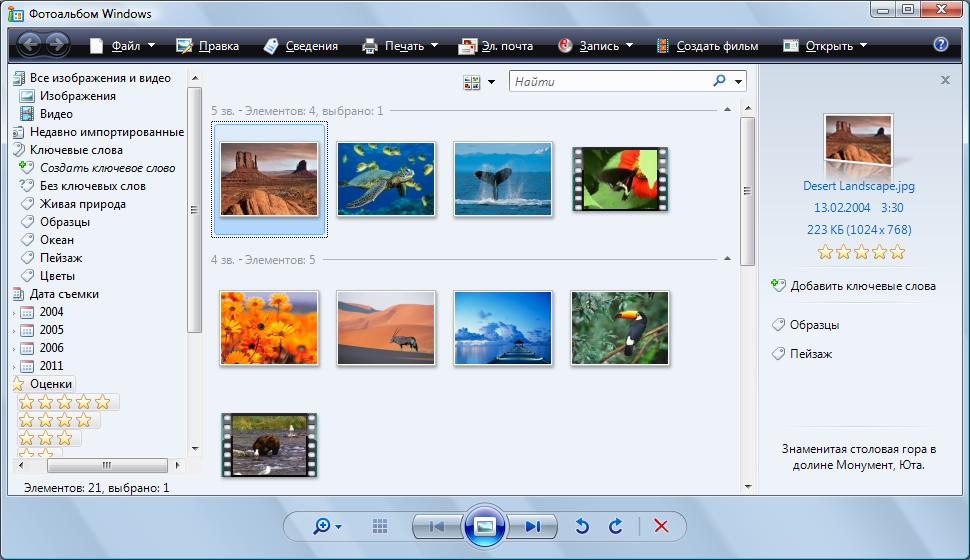Close the info pane with the X
This screenshot has width=970, height=560.
tap(945, 80)
